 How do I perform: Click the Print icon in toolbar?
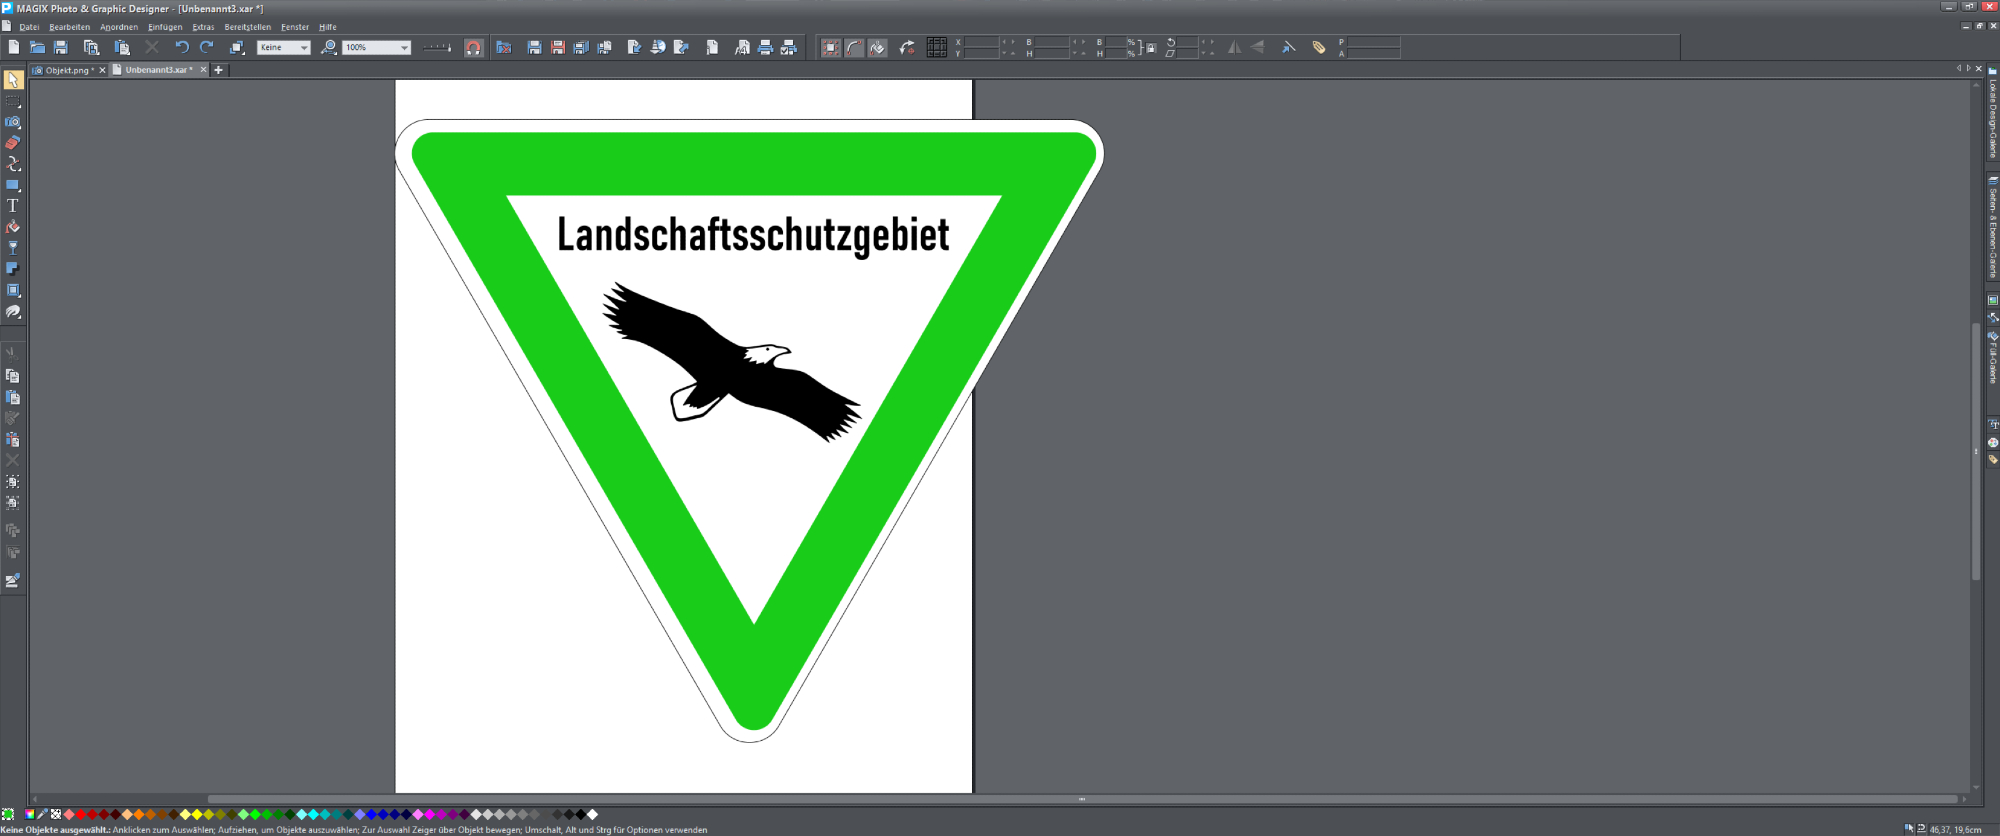(765, 47)
